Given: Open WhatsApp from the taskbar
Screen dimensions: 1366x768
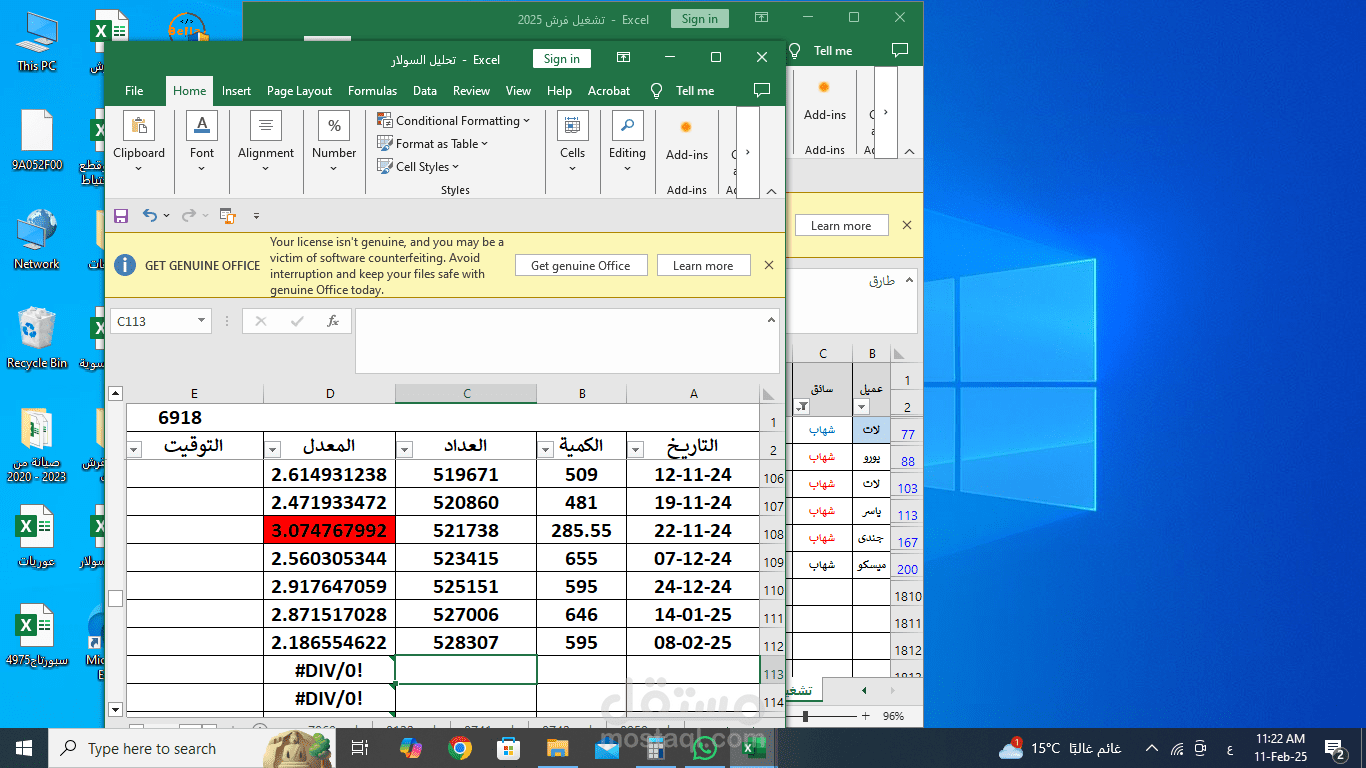Looking at the screenshot, I should [x=705, y=748].
